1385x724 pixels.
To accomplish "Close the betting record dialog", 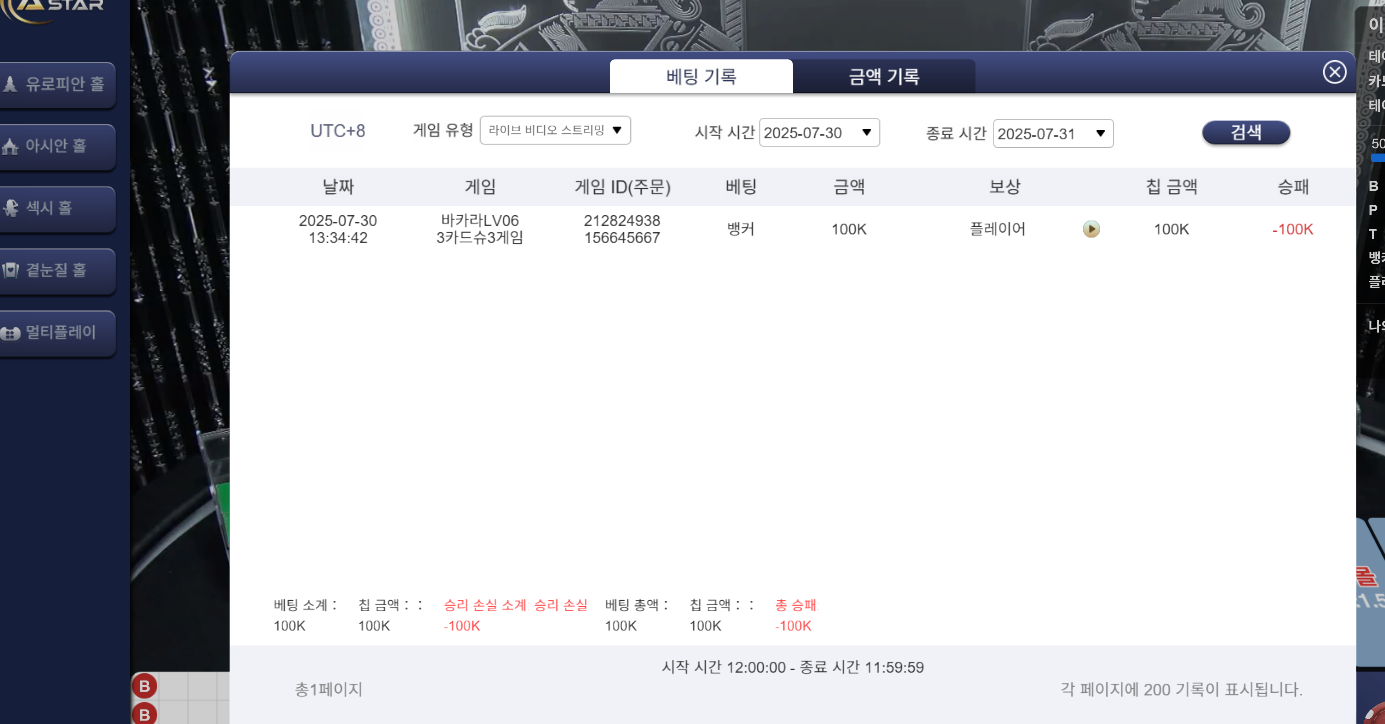I will point(1334,72).
